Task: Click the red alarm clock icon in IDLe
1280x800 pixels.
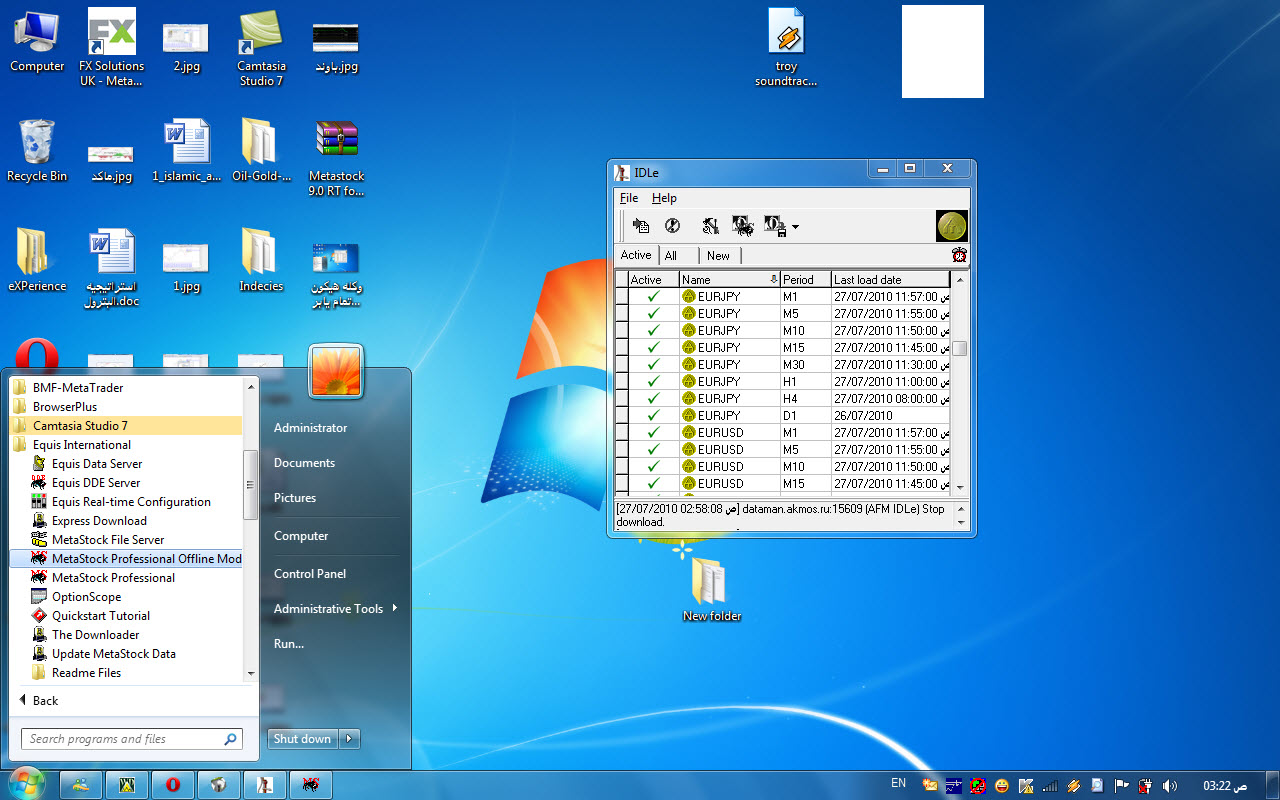Action: [x=959, y=255]
